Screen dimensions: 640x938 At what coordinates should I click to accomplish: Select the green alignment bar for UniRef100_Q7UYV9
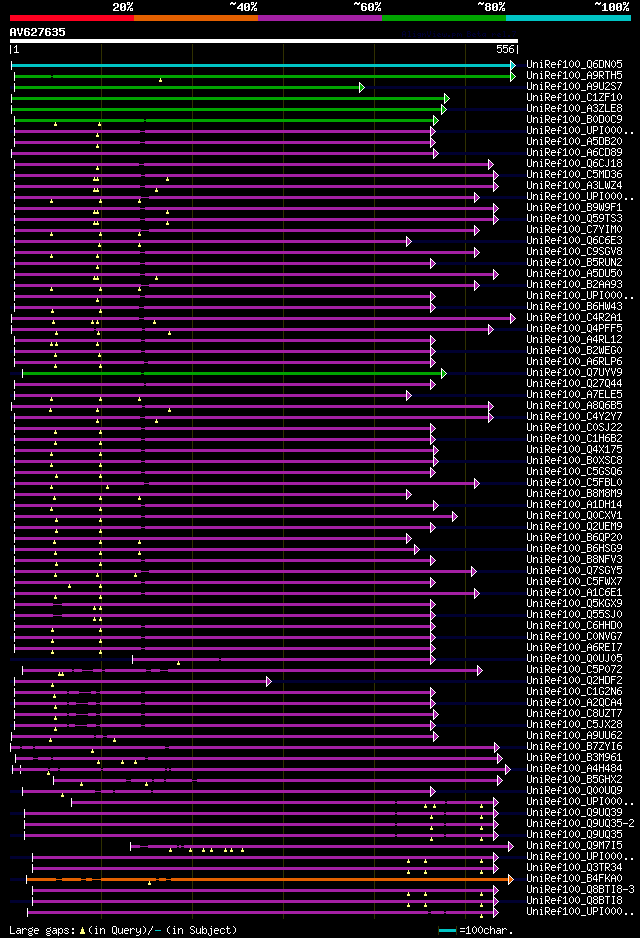coord(234,373)
